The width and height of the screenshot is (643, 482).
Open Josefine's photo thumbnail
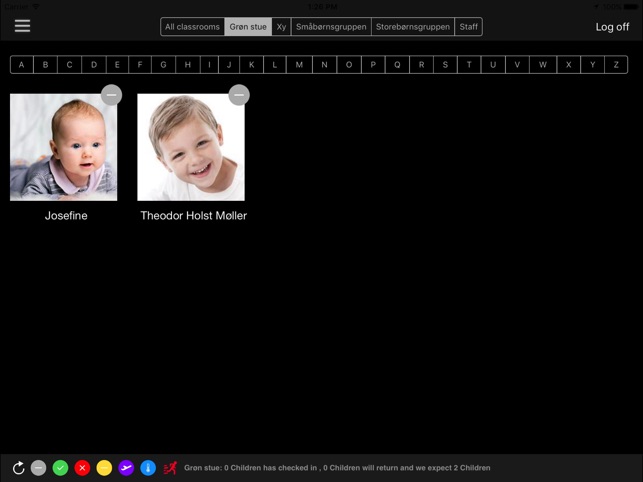tap(64, 147)
